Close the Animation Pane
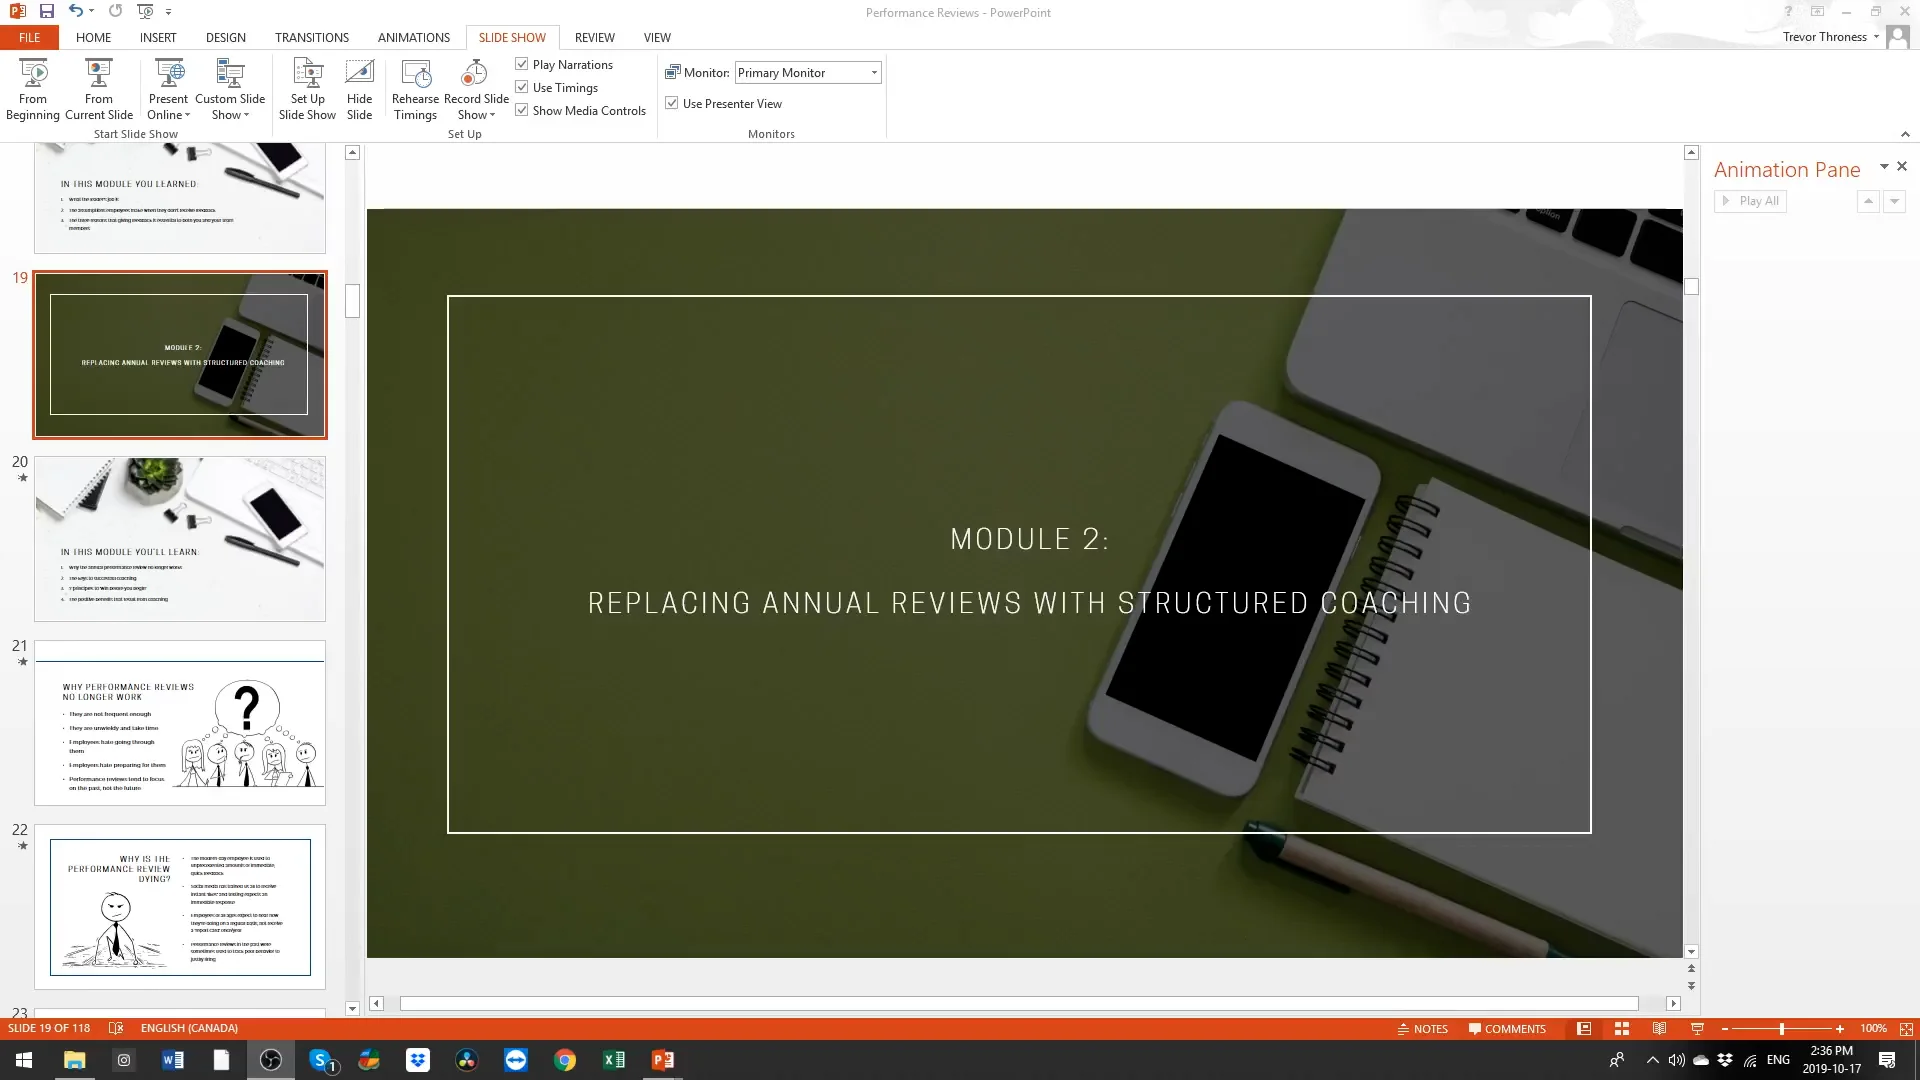The image size is (1920, 1080). click(x=1902, y=167)
